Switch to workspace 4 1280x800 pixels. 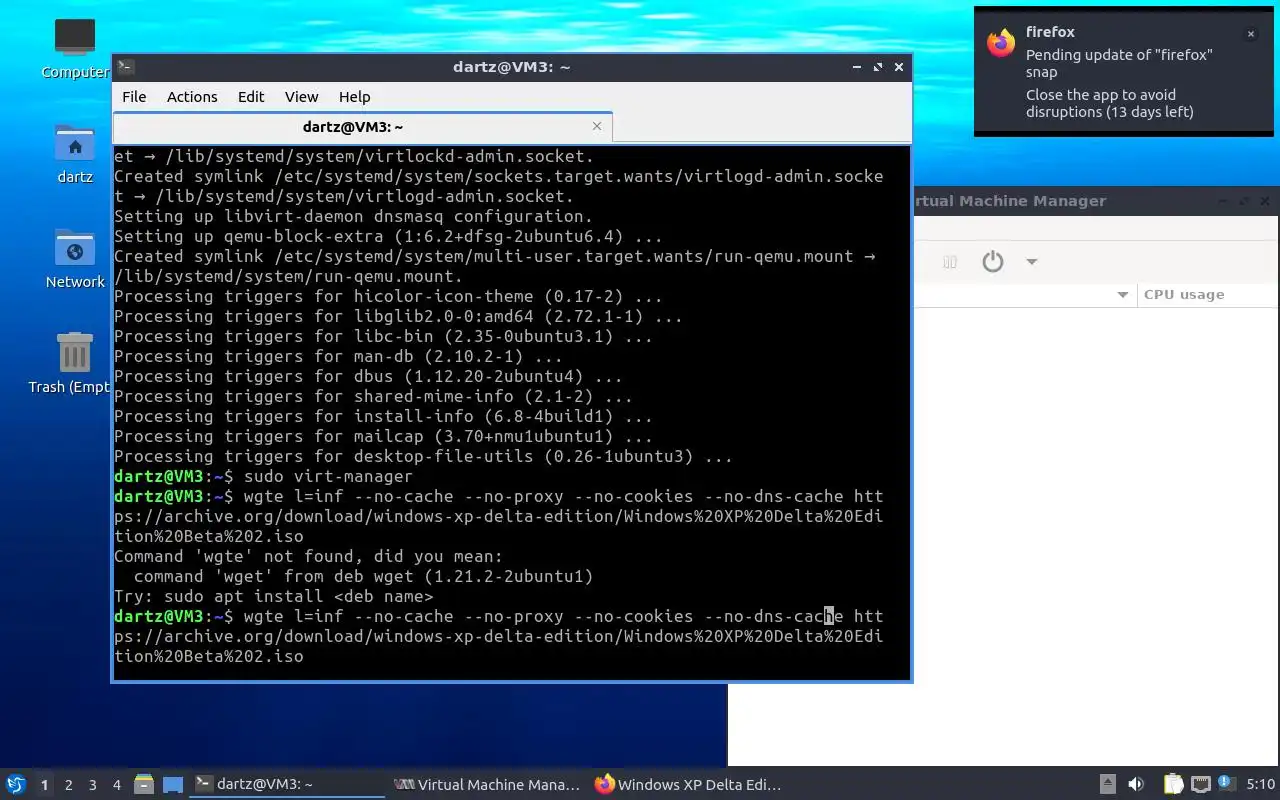click(x=116, y=785)
